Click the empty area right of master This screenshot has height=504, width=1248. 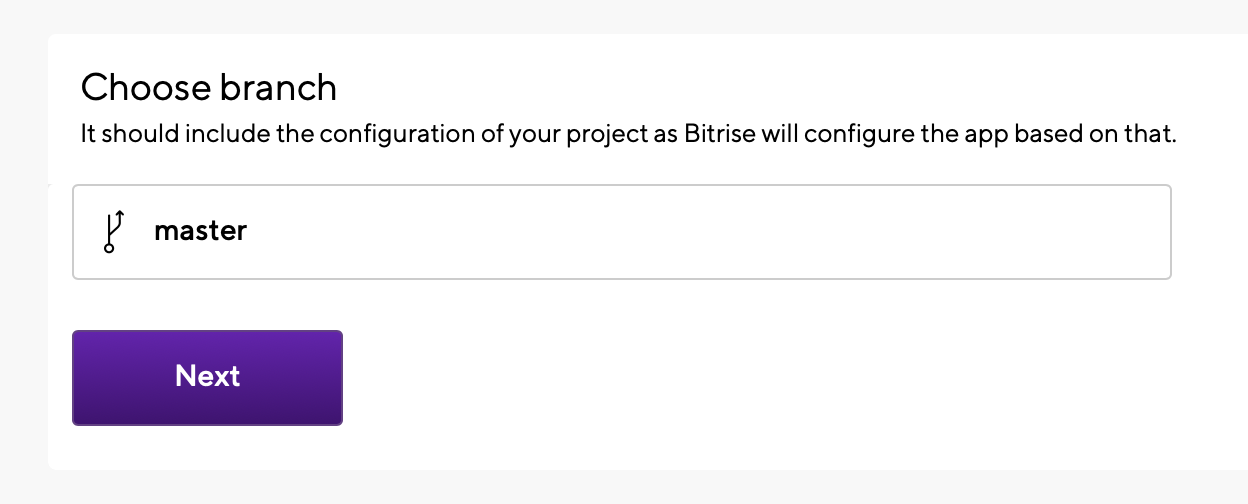(700, 232)
